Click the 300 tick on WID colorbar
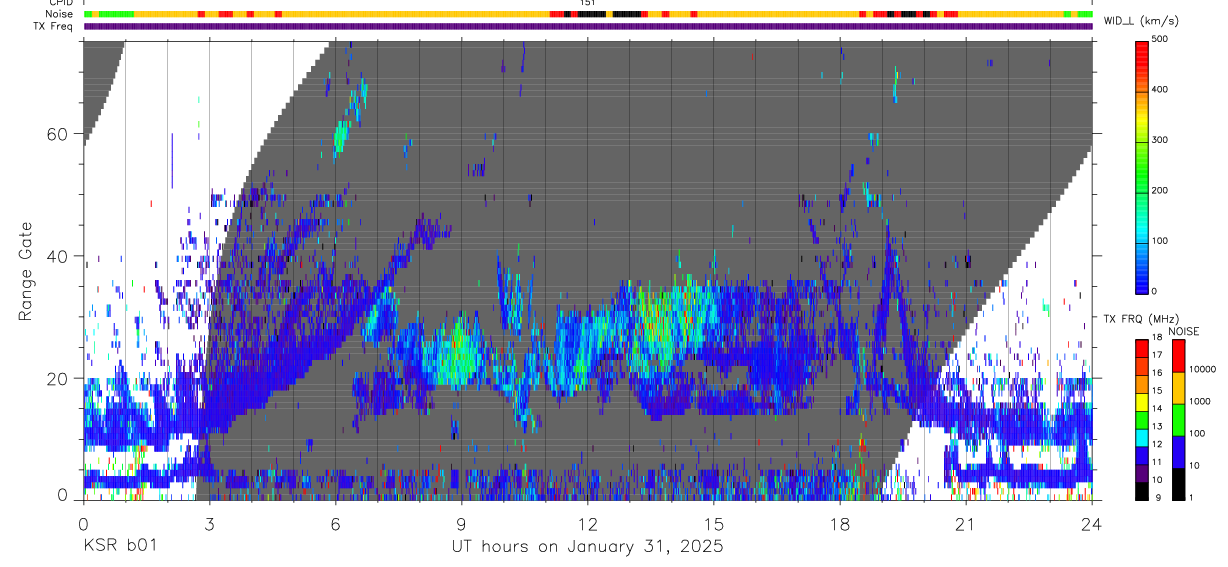This screenshot has height=567, width=1228. click(1162, 140)
